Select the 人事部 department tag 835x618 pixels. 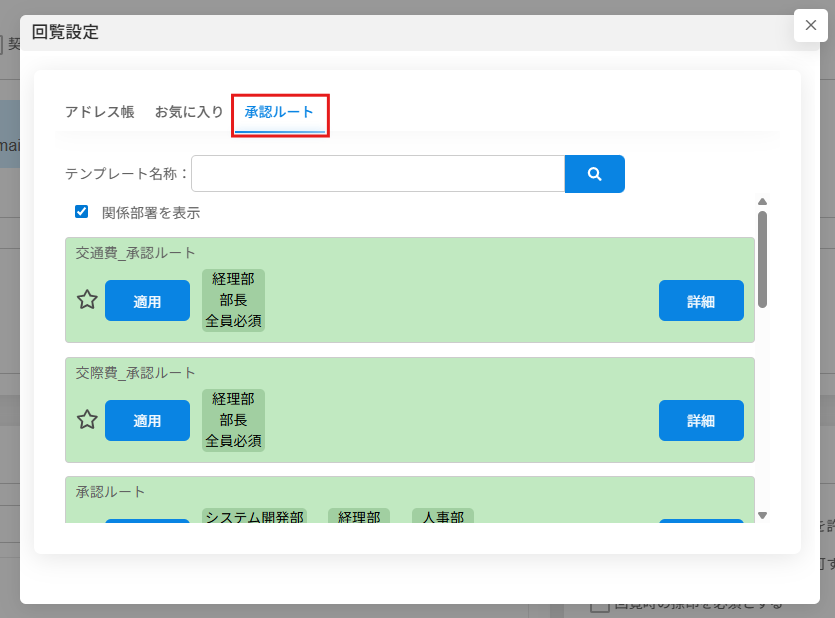[x=442, y=516]
